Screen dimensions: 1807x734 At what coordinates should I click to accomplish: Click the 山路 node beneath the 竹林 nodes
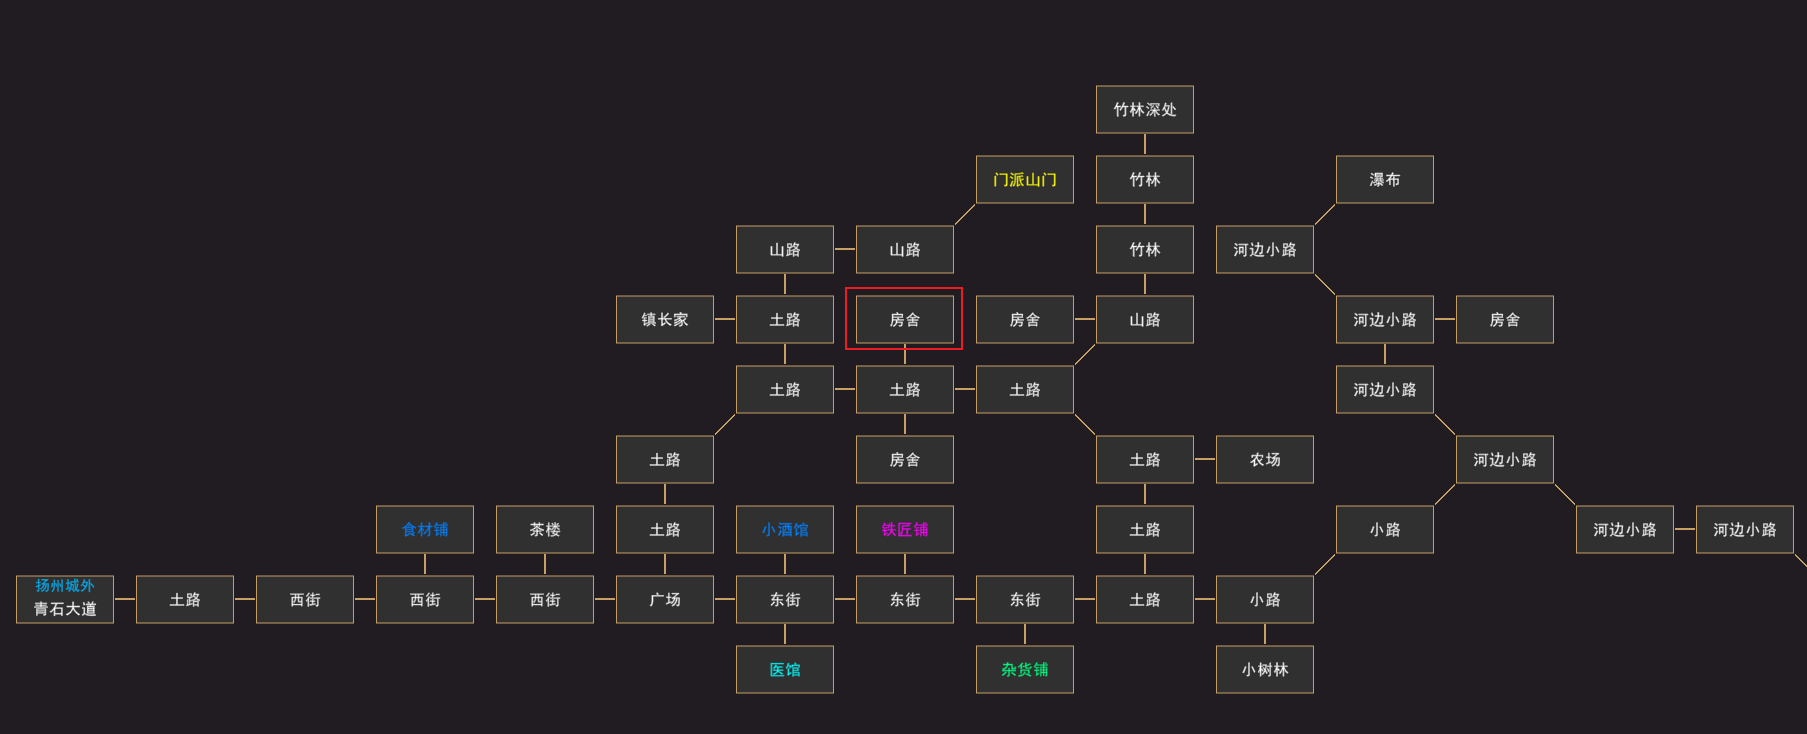[x=1144, y=319]
